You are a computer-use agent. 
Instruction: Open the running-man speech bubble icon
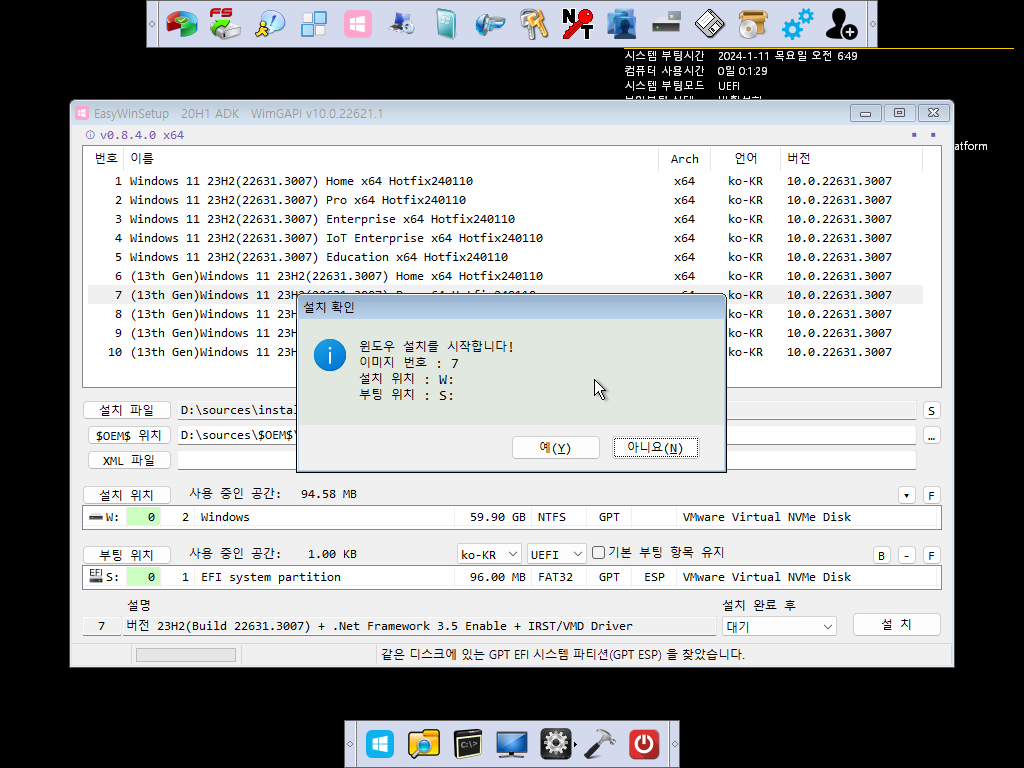click(270, 24)
